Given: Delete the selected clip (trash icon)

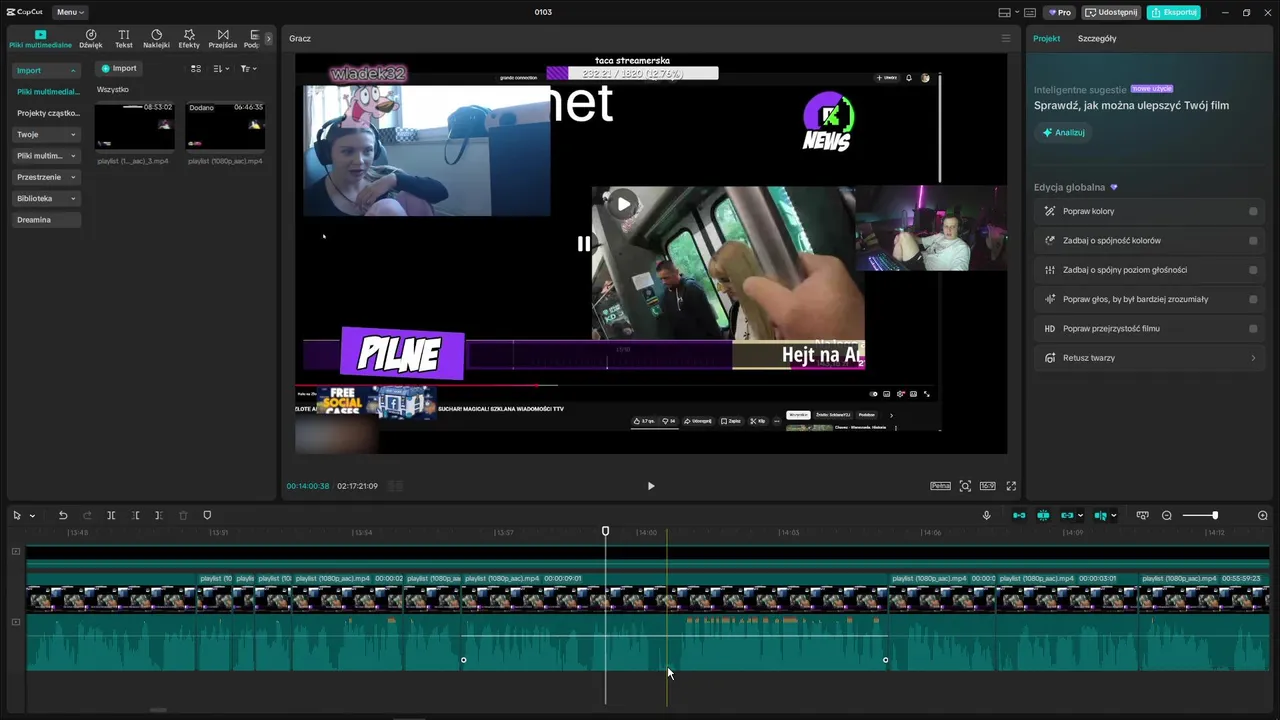Looking at the screenshot, I should coord(183,515).
